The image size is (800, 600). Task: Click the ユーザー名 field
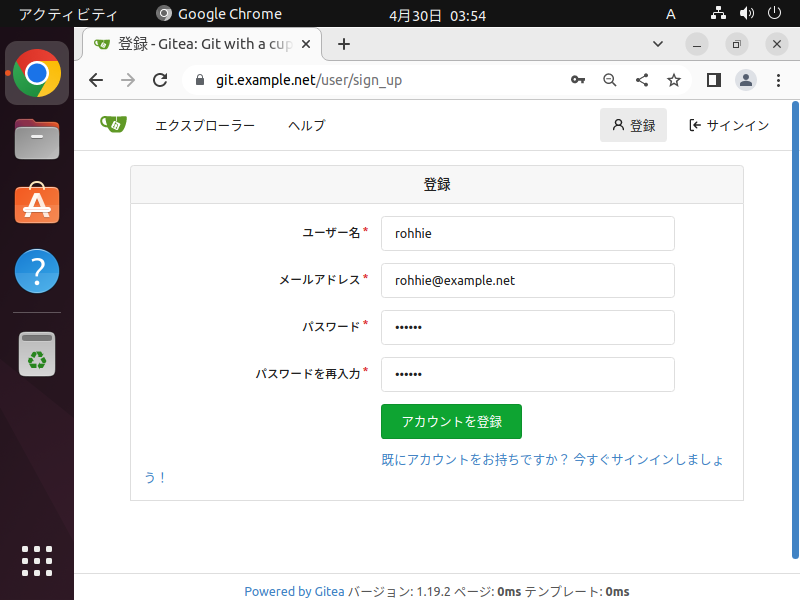pos(528,234)
